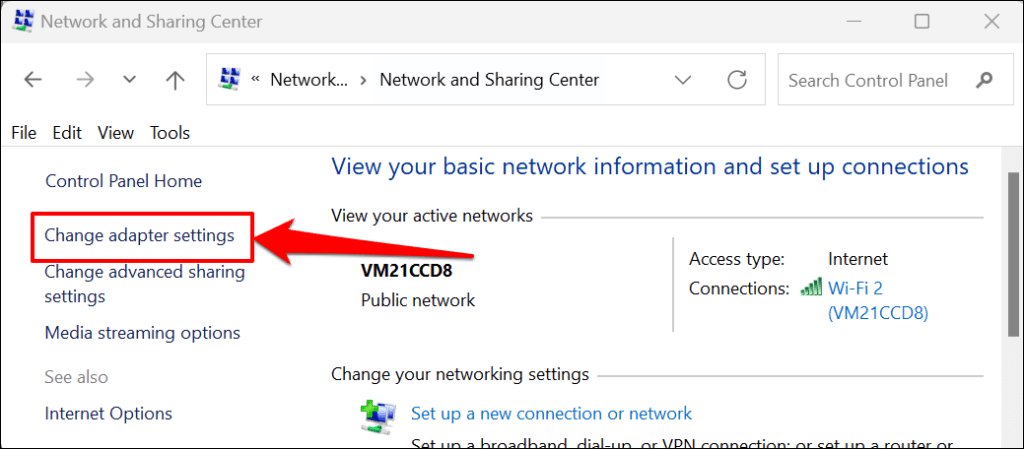Click the Wi-Fi signal bars icon
1024x449 pixels.
[x=810, y=288]
